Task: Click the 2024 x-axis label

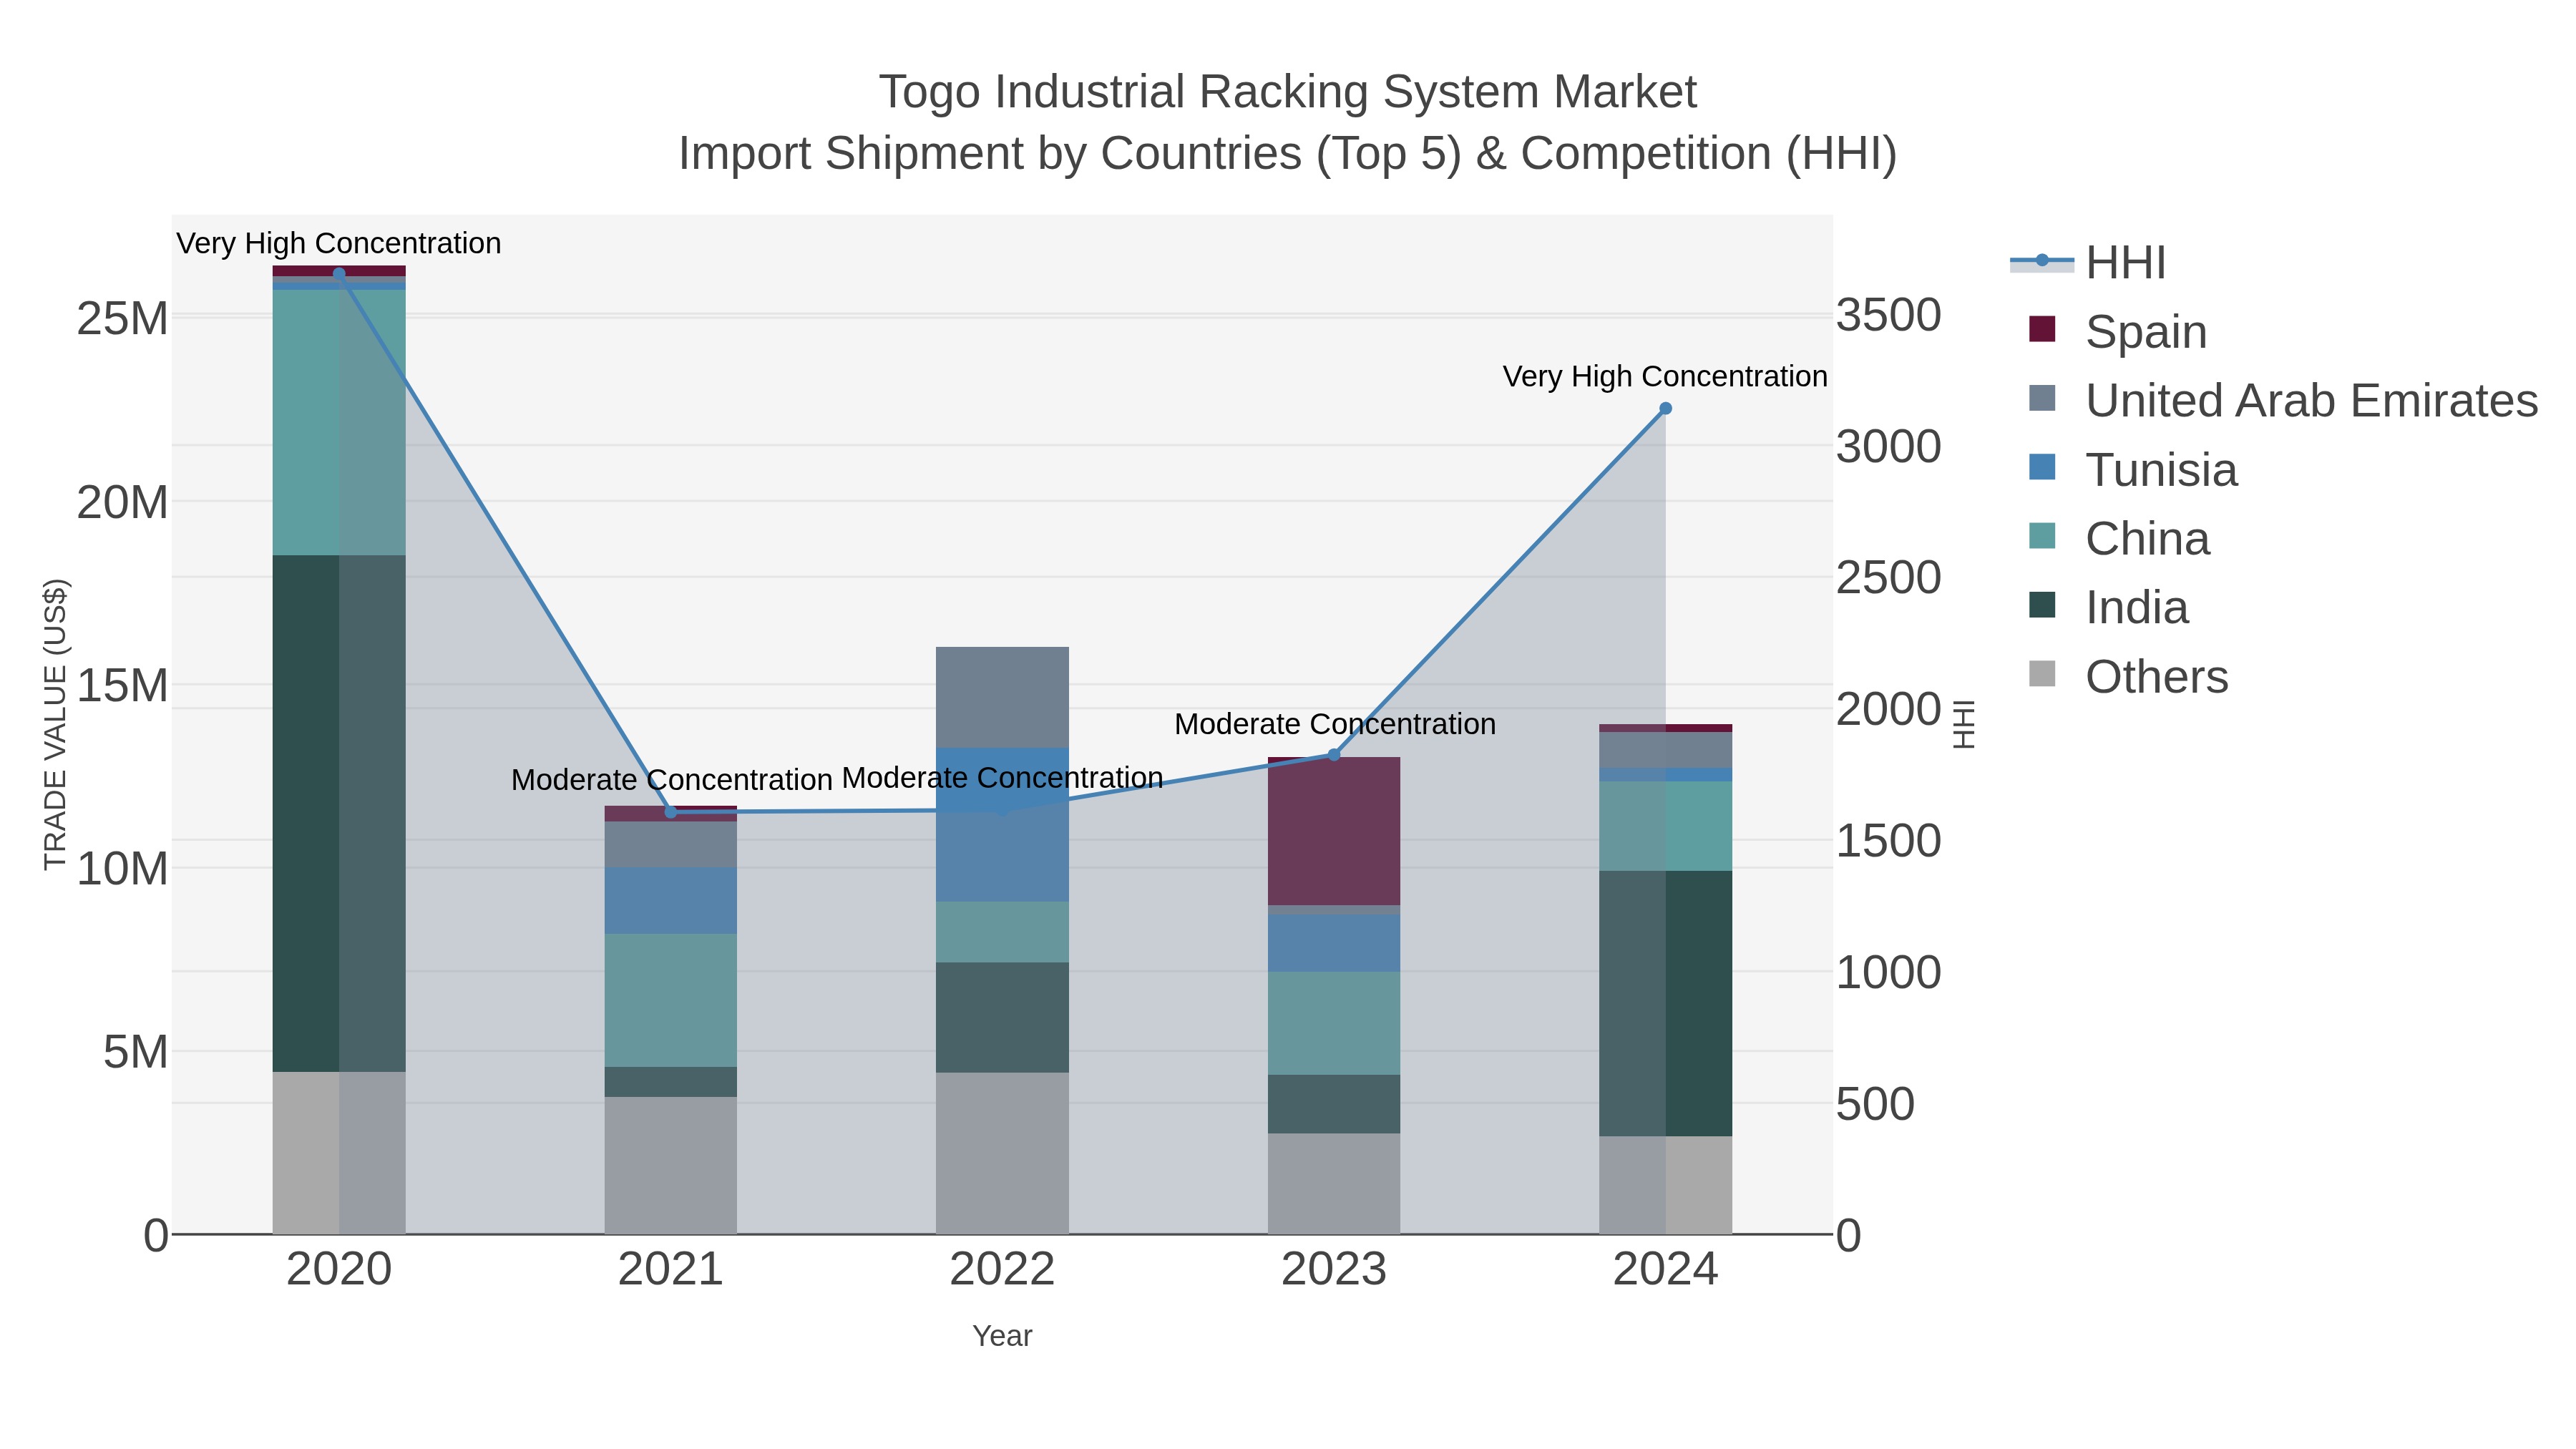Action: point(1666,1269)
